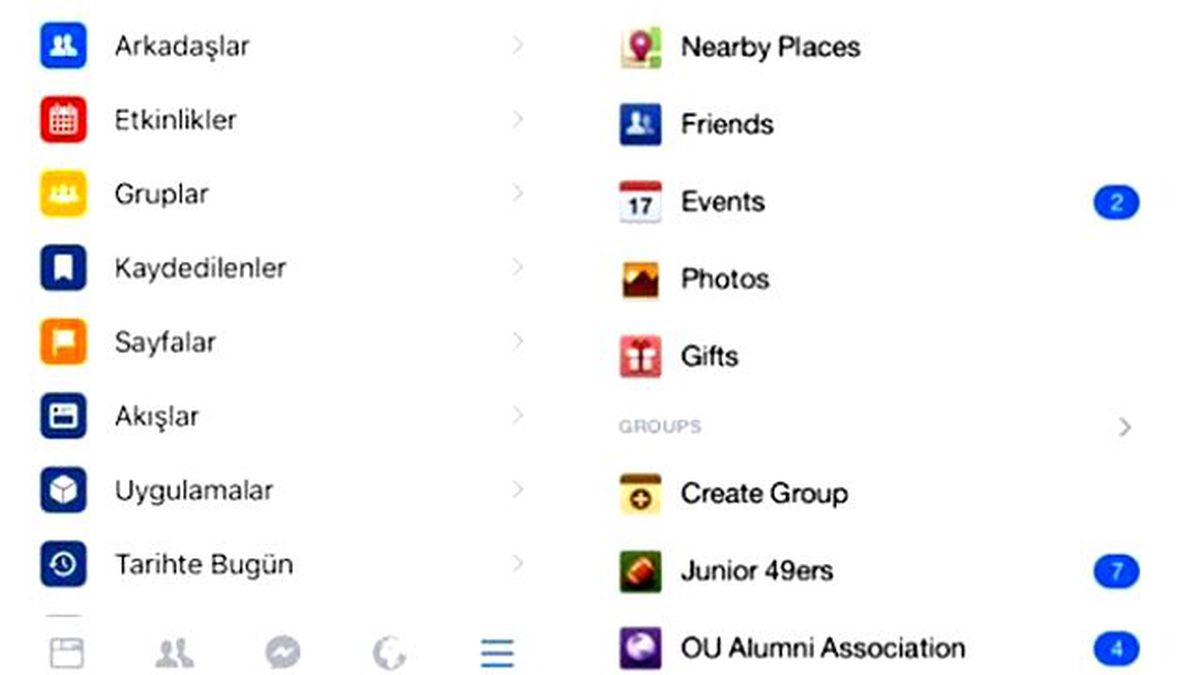Open the Photos landscape icon
This screenshot has width=1200, height=675.
click(x=640, y=280)
